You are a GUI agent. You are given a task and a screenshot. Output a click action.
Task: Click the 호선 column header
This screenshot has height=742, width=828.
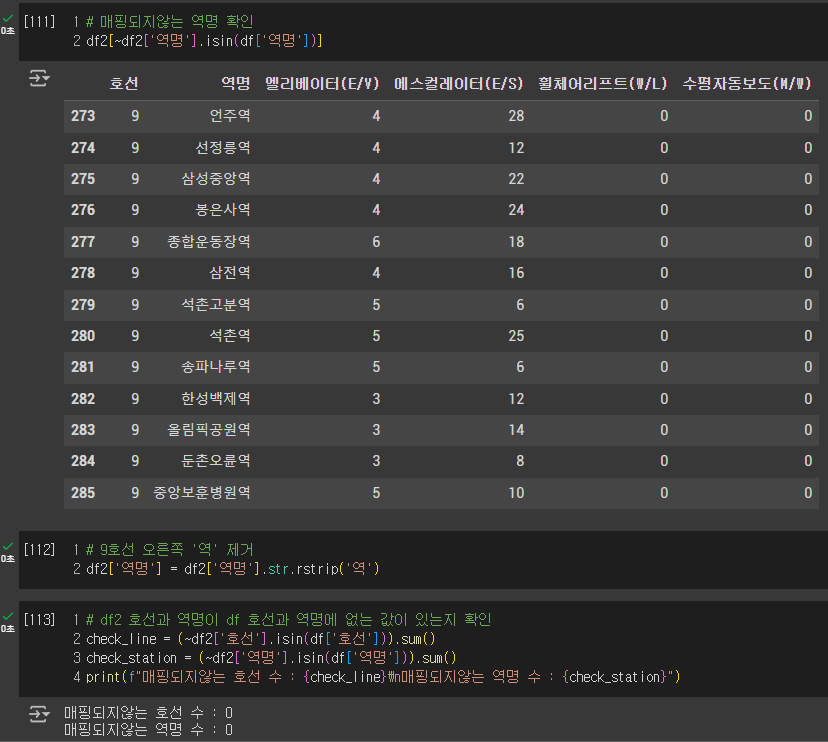[124, 83]
